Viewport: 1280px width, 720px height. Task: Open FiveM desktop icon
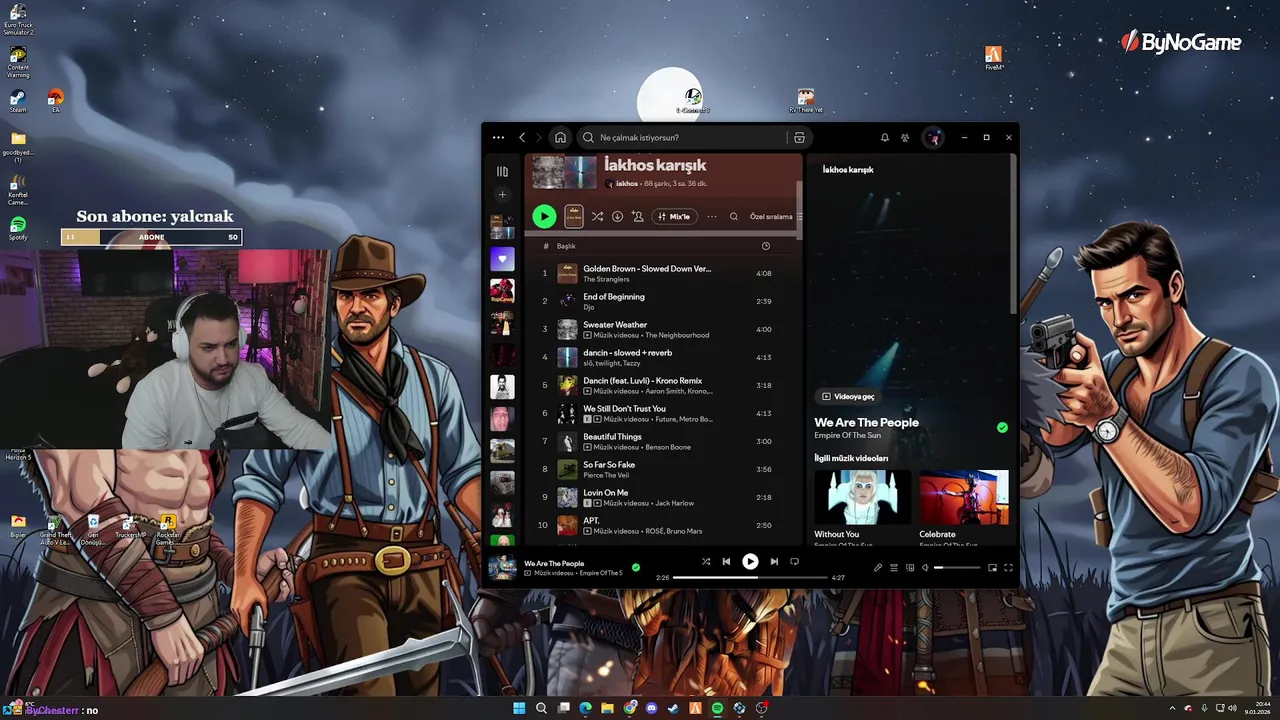(994, 58)
